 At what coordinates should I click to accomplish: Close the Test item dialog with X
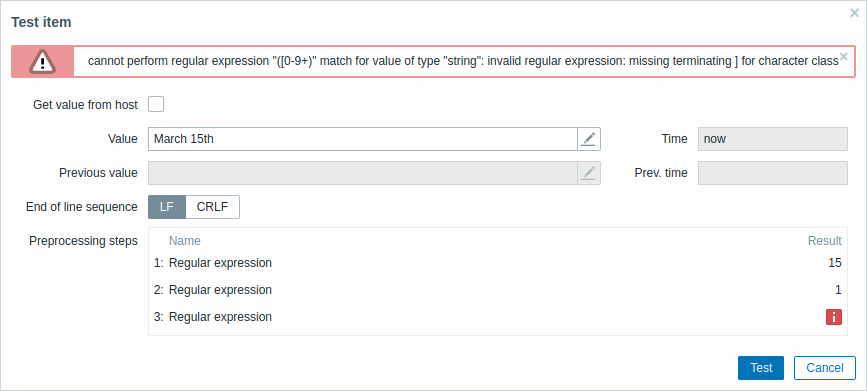coord(854,13)
